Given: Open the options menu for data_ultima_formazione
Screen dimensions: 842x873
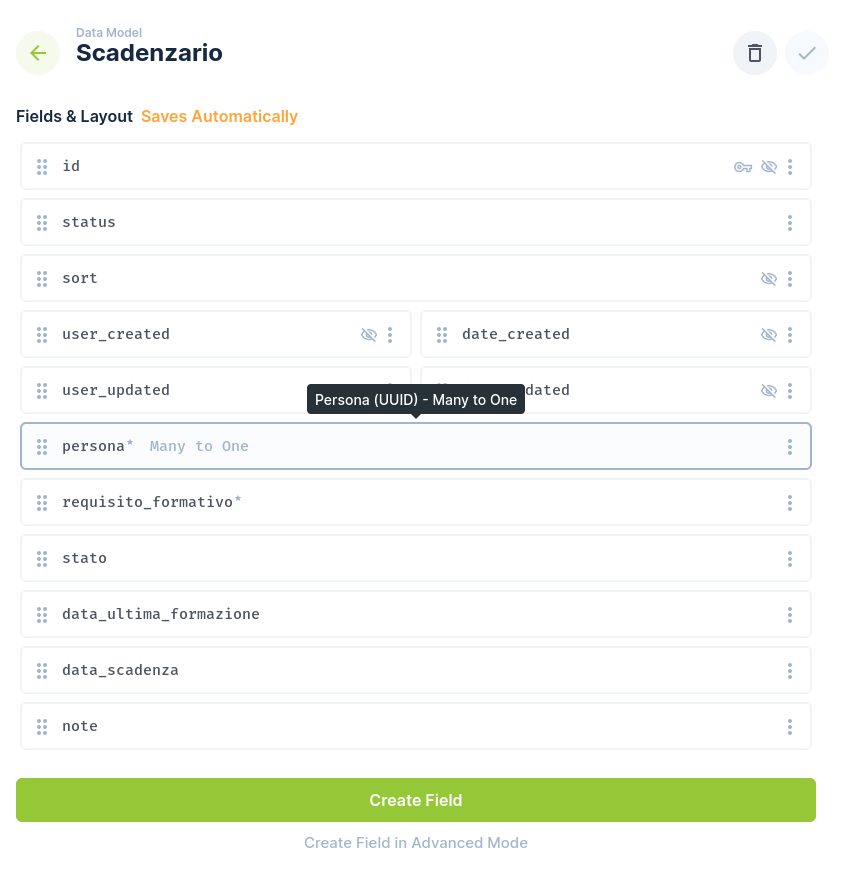Looking at the screenshot, I should [x=790, y=614].
